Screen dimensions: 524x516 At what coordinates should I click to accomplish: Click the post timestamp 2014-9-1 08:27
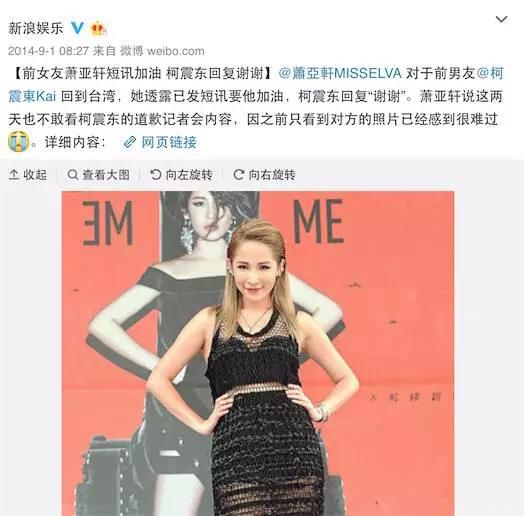[x=48, y=51]
